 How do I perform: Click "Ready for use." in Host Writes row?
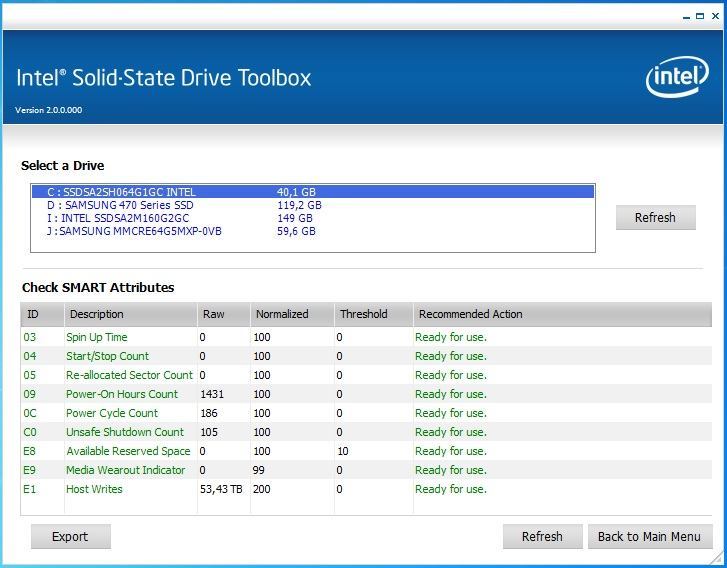point(451,489)
